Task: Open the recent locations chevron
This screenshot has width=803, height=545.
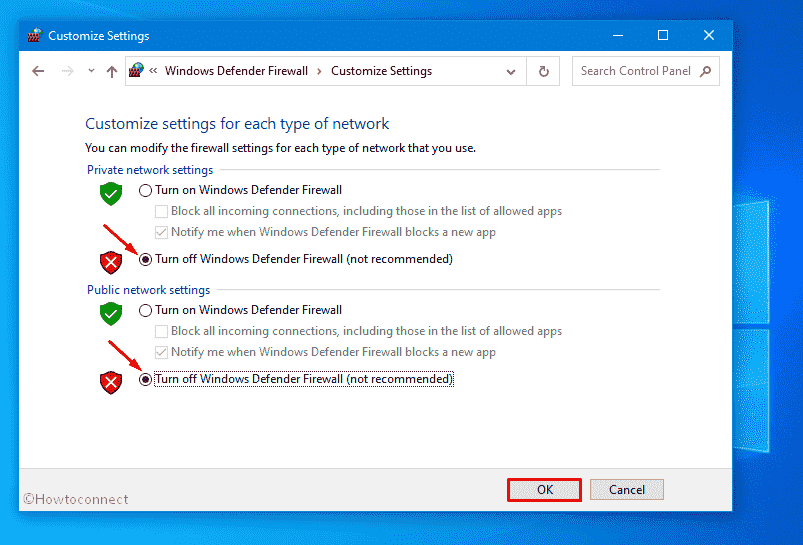Action: pos(91,71)
